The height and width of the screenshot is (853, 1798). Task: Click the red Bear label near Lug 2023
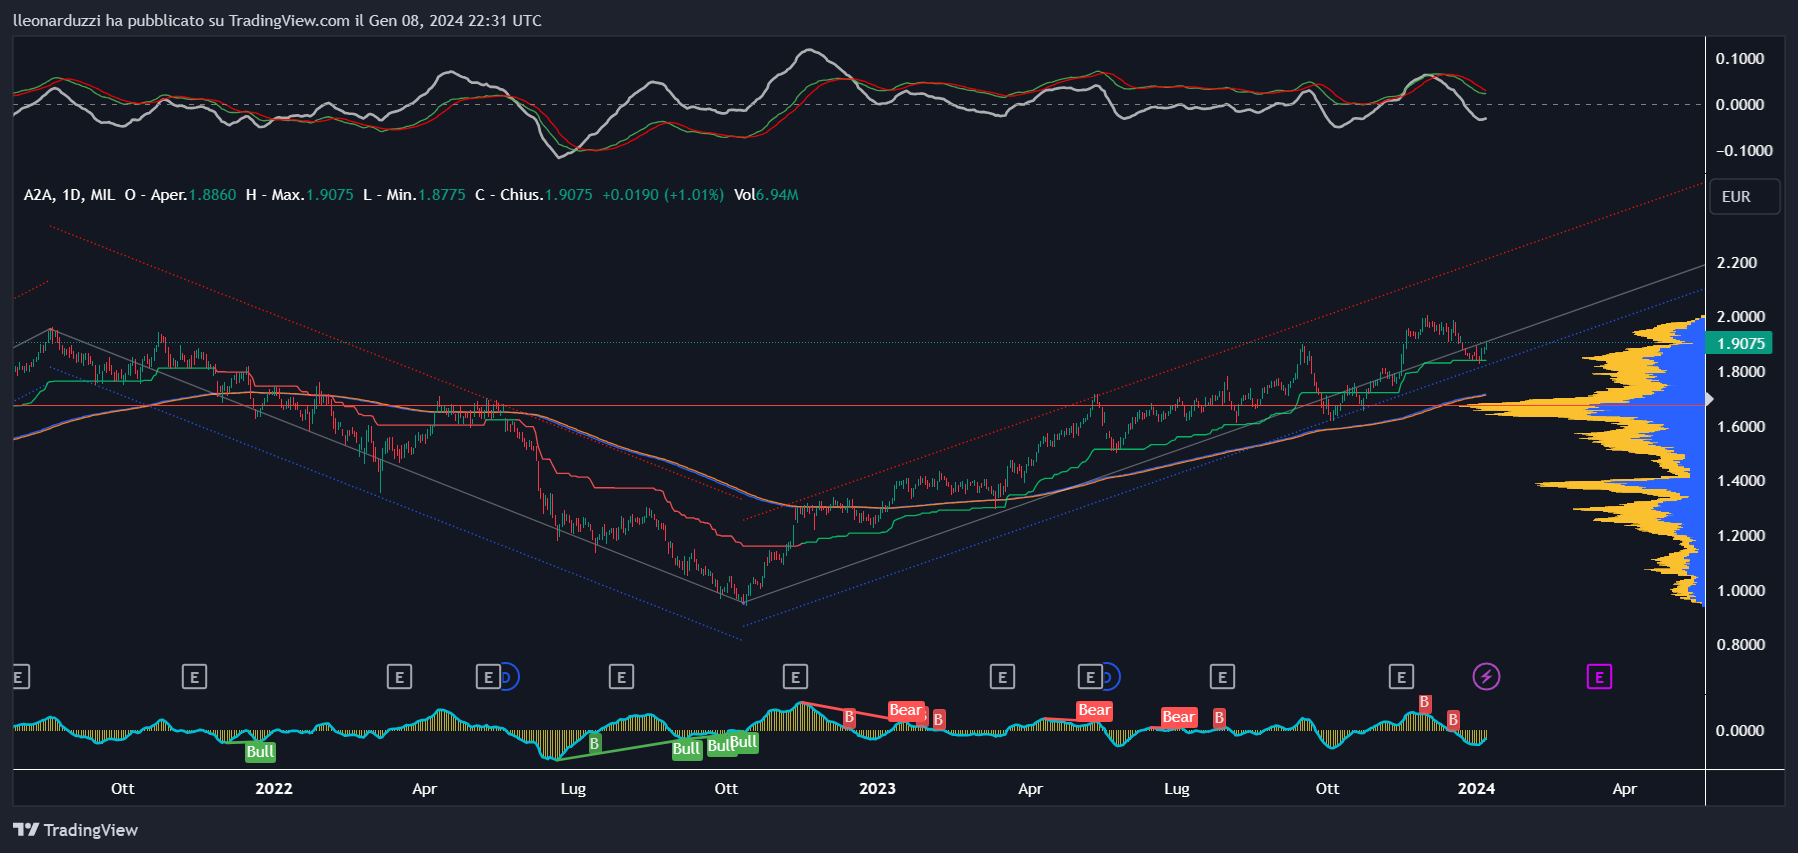[x=1178, y=717]
